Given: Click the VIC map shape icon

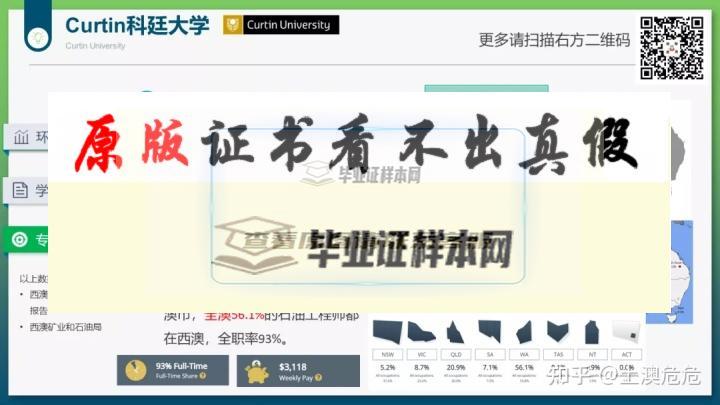Looking at the screenshot, I should [422, 332].
